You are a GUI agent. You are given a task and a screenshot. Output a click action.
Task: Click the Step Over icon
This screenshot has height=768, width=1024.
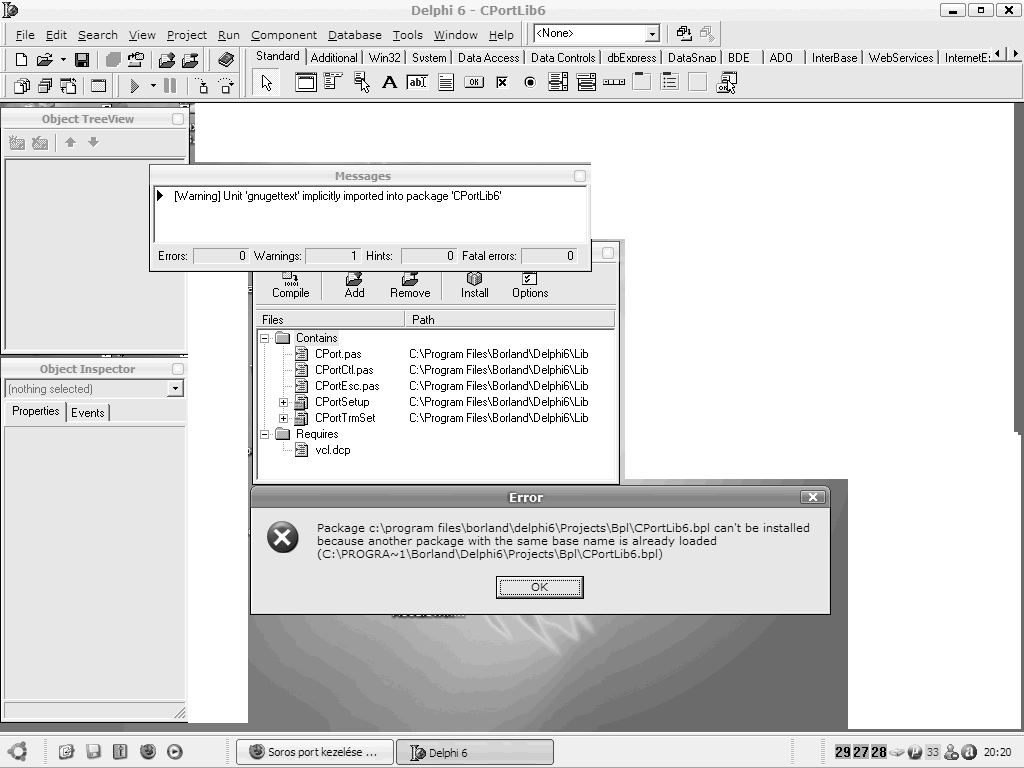225,86
